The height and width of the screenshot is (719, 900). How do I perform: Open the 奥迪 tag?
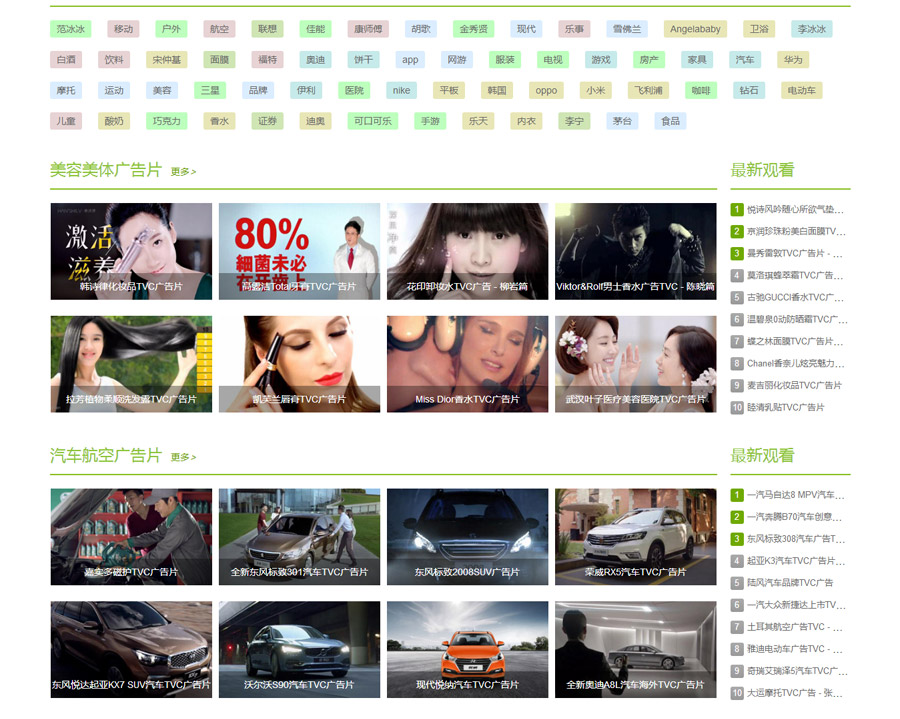click(315, 59)
